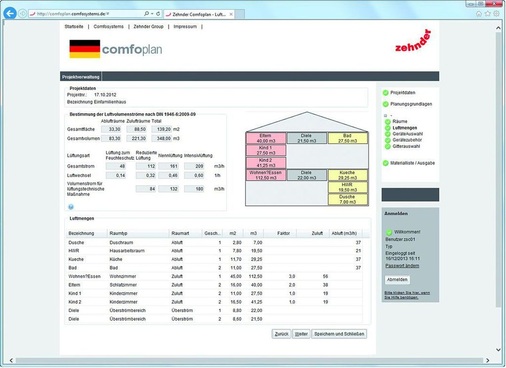
Task: Click Passwort ändern link
Action: (x=402, y=266)
